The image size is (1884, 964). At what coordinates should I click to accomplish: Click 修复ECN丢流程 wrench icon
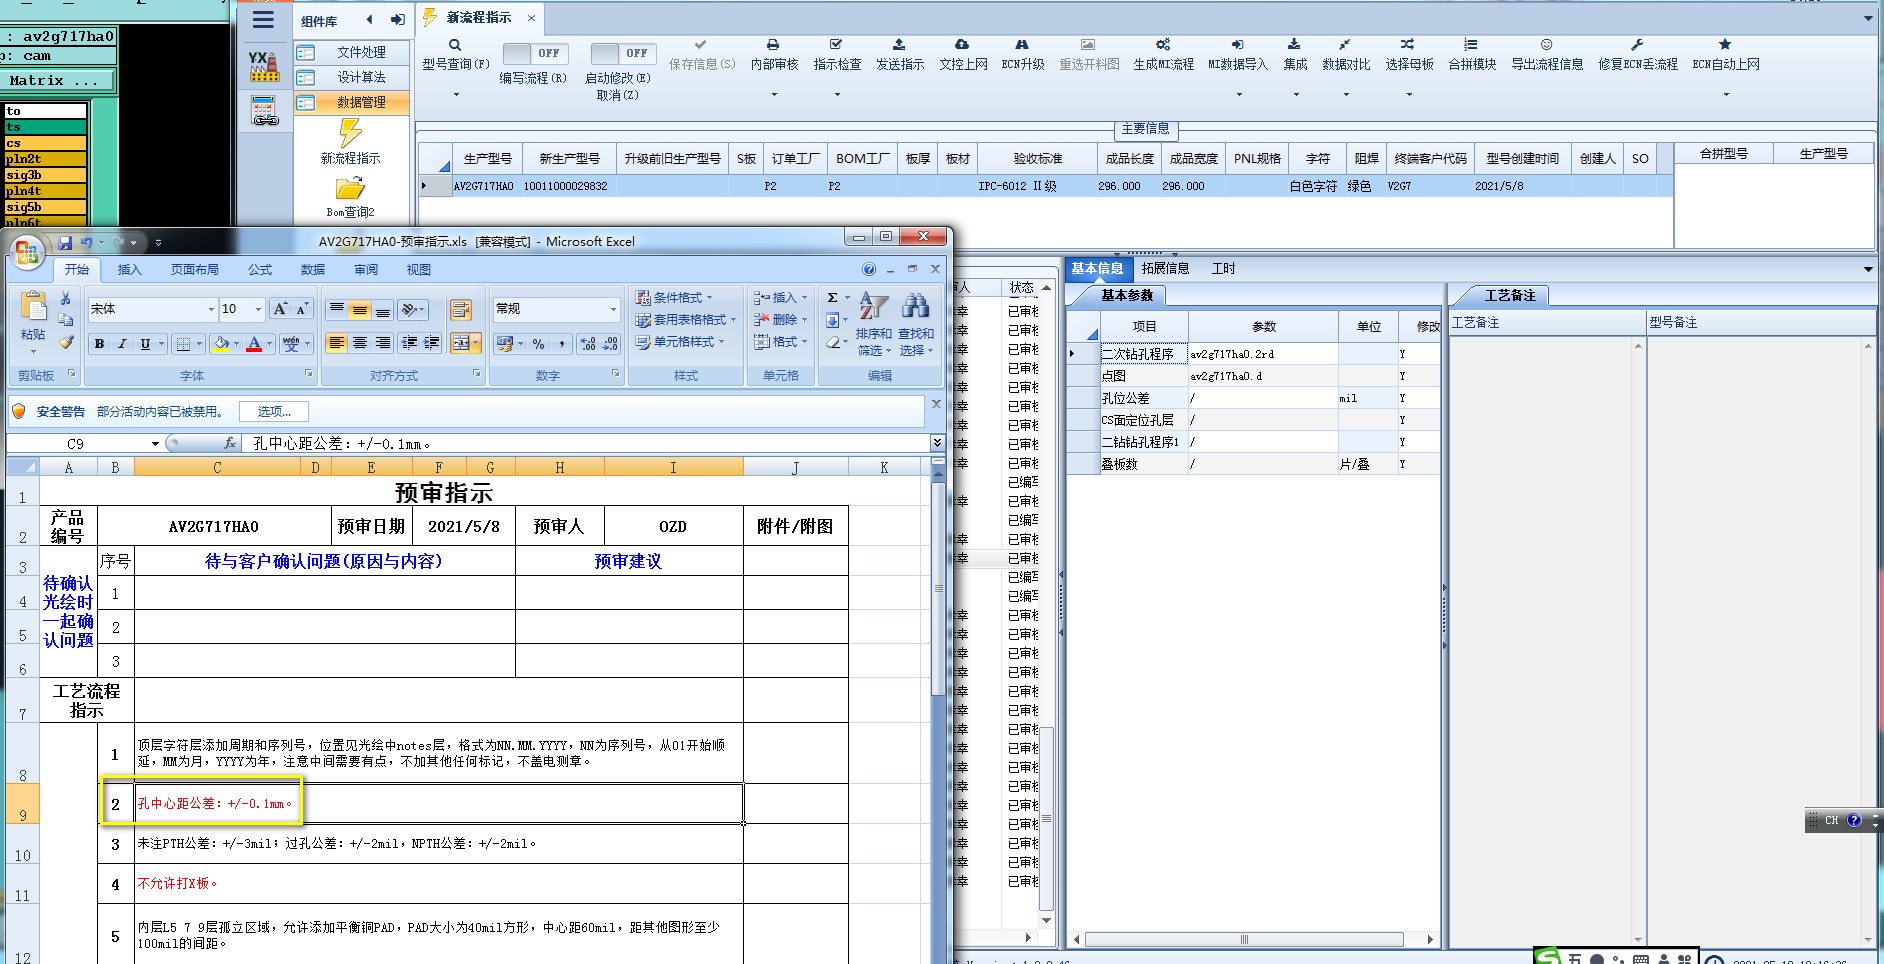[1637, 45]
